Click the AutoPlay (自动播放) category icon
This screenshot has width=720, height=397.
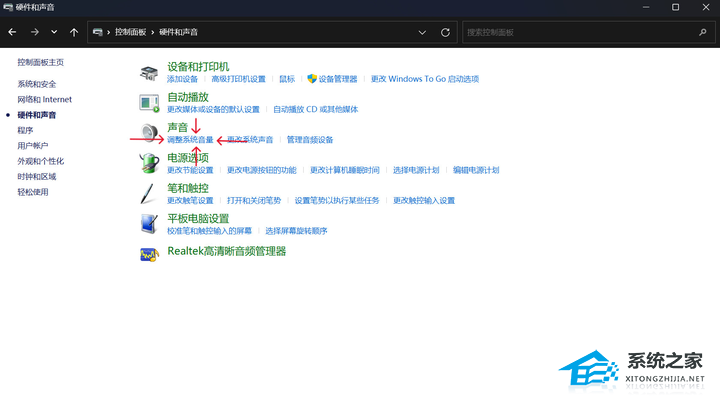tap(149, 103)
